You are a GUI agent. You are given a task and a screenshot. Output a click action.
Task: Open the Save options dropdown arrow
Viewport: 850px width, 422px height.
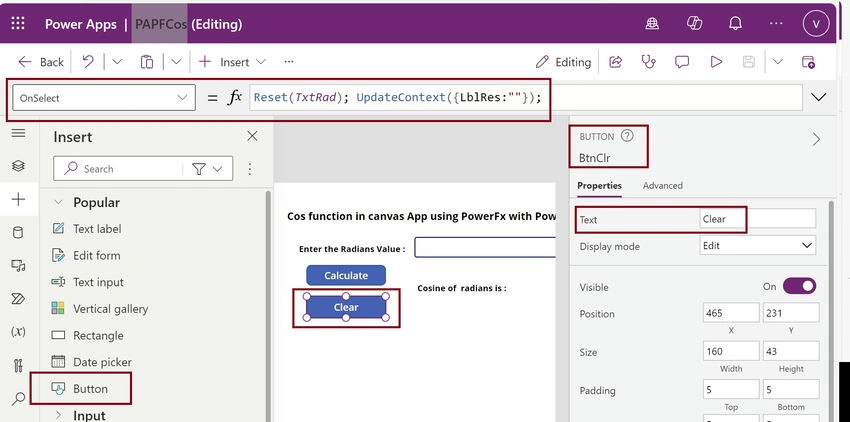pos(777,62)
